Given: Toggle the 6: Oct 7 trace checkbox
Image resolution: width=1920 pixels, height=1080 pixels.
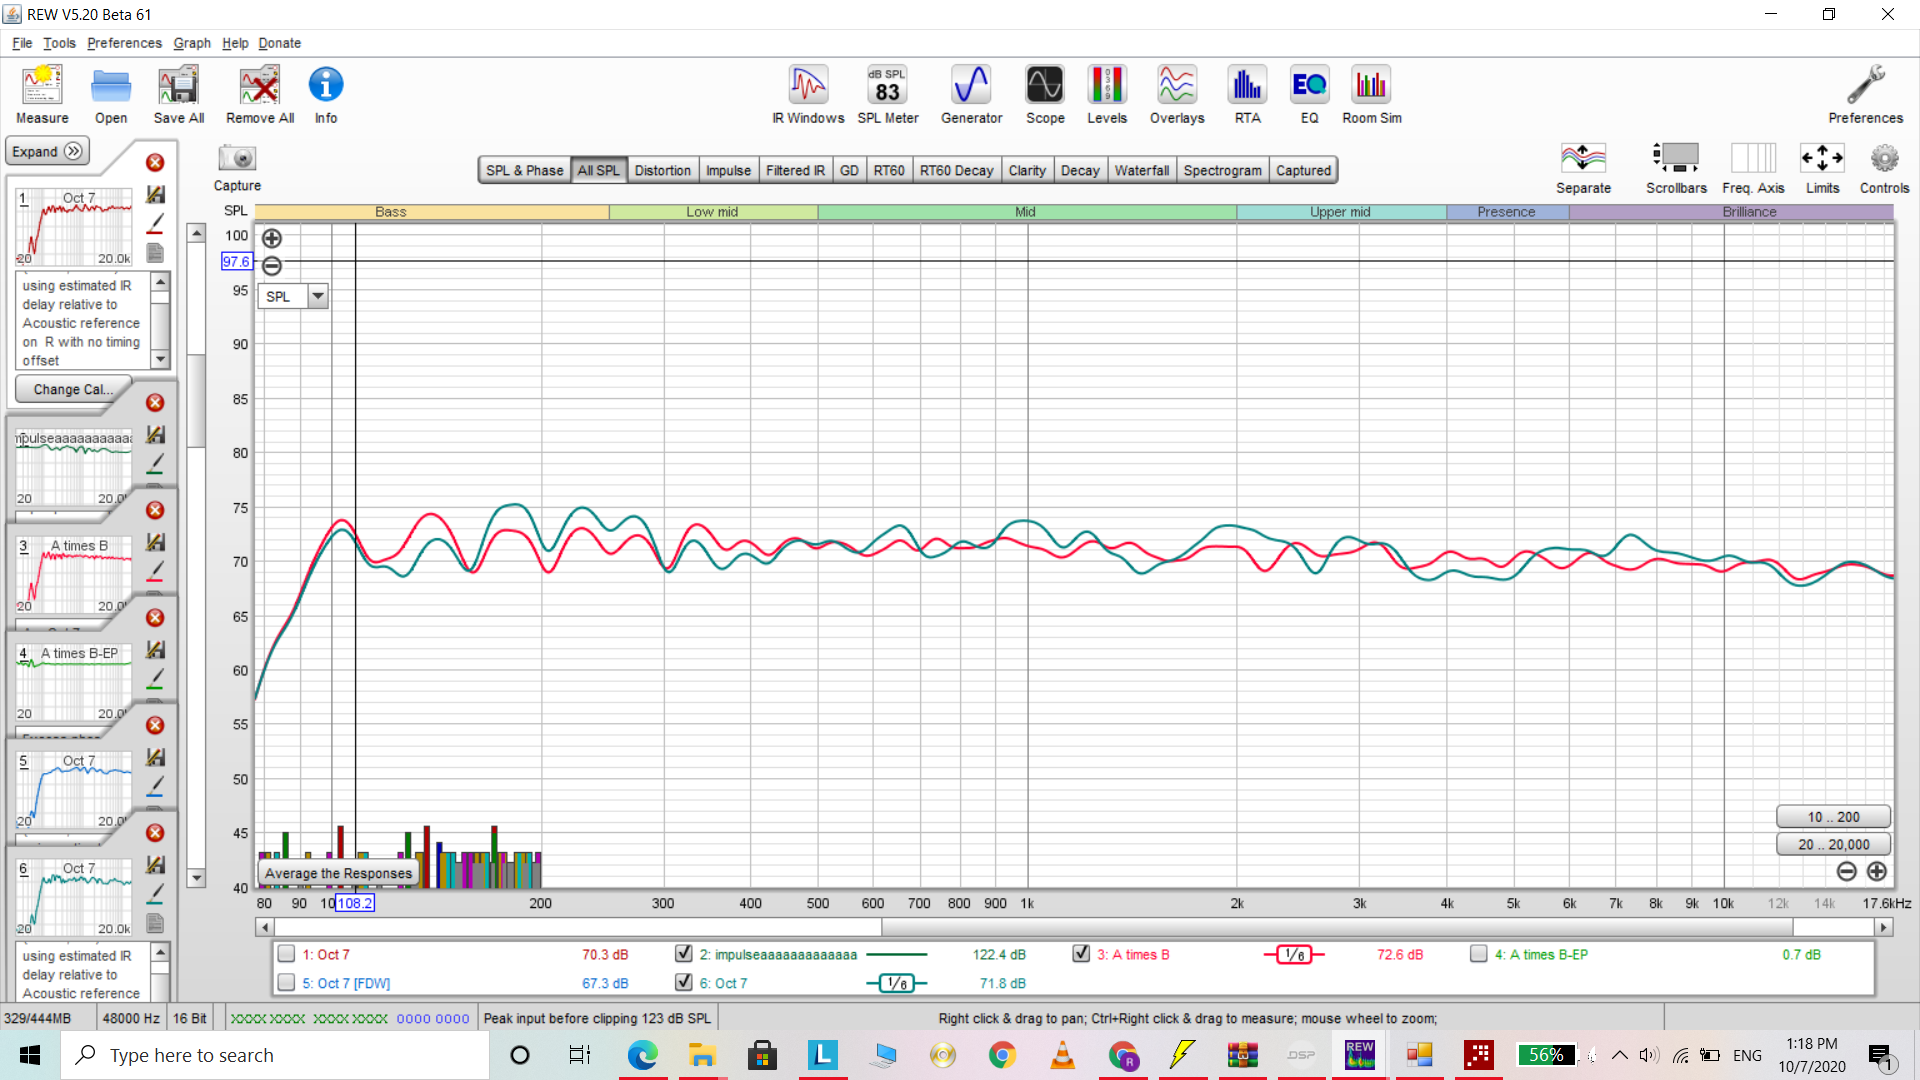Looking at the screenshot, I should tap(684, 983).
